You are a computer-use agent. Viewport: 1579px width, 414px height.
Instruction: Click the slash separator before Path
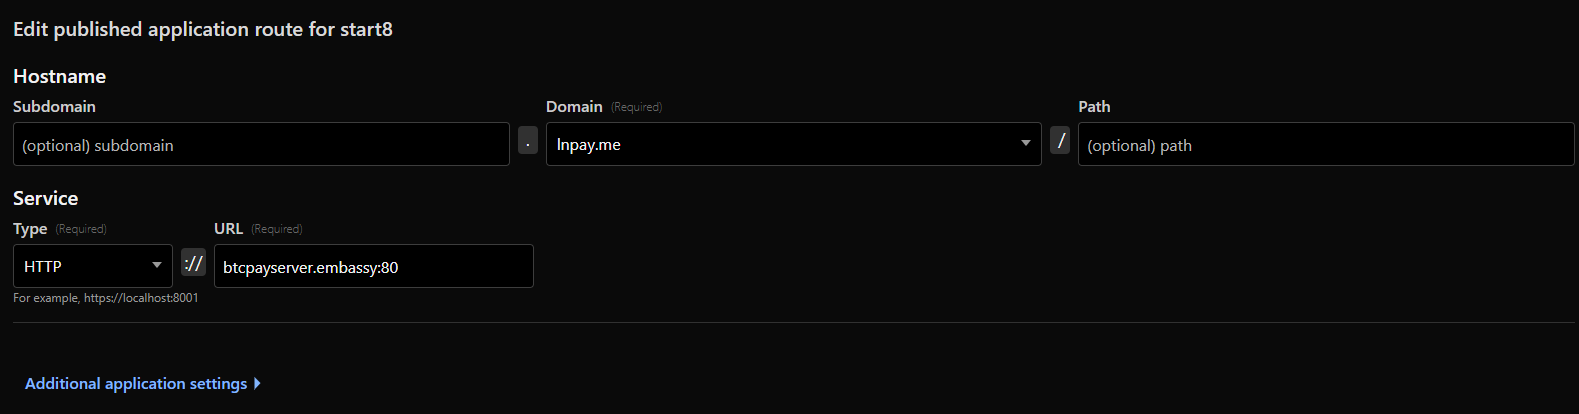1060,141
